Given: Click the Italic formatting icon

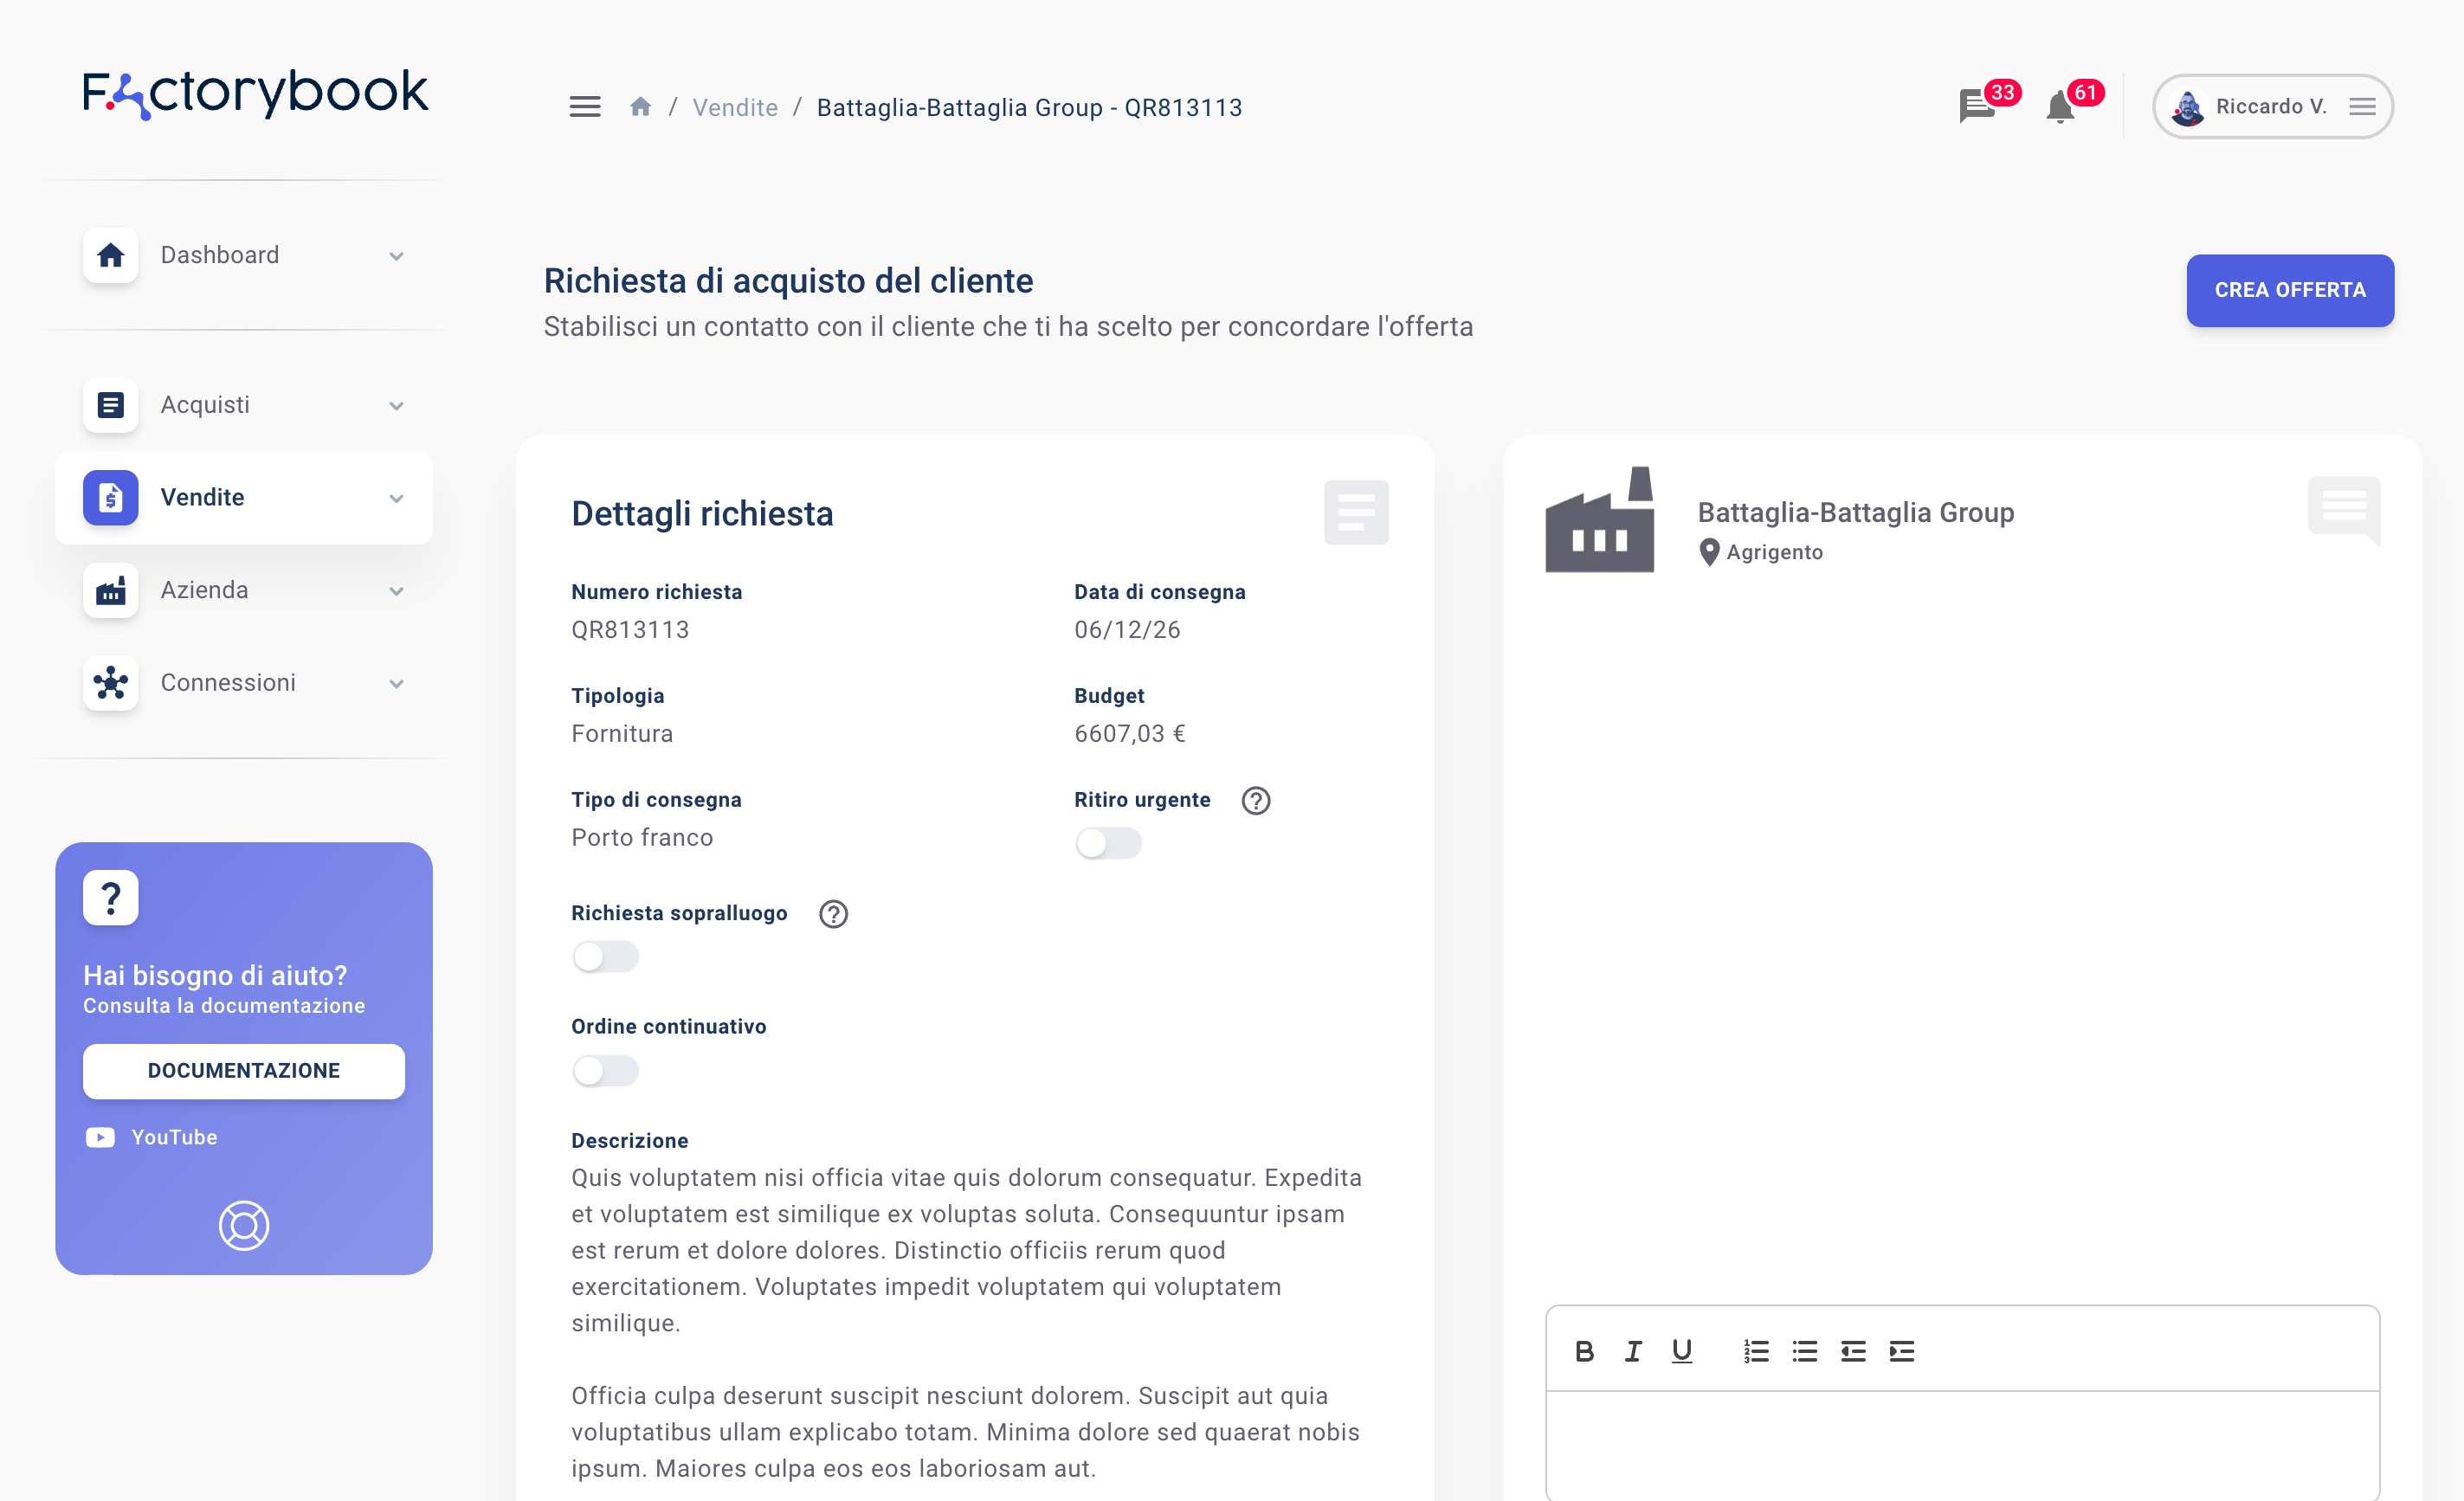Looking at the screenshot, I should (1633, 1351).
